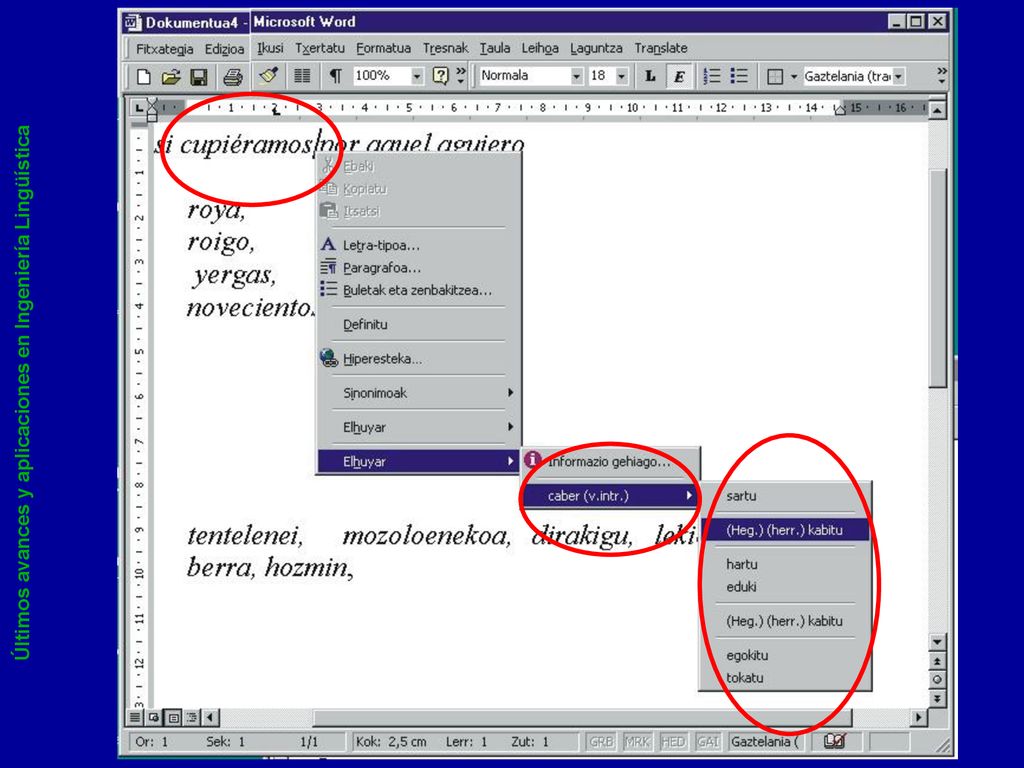
Task: Click the horizontal scrollbar thumb
Action: (x=581, y=717)
